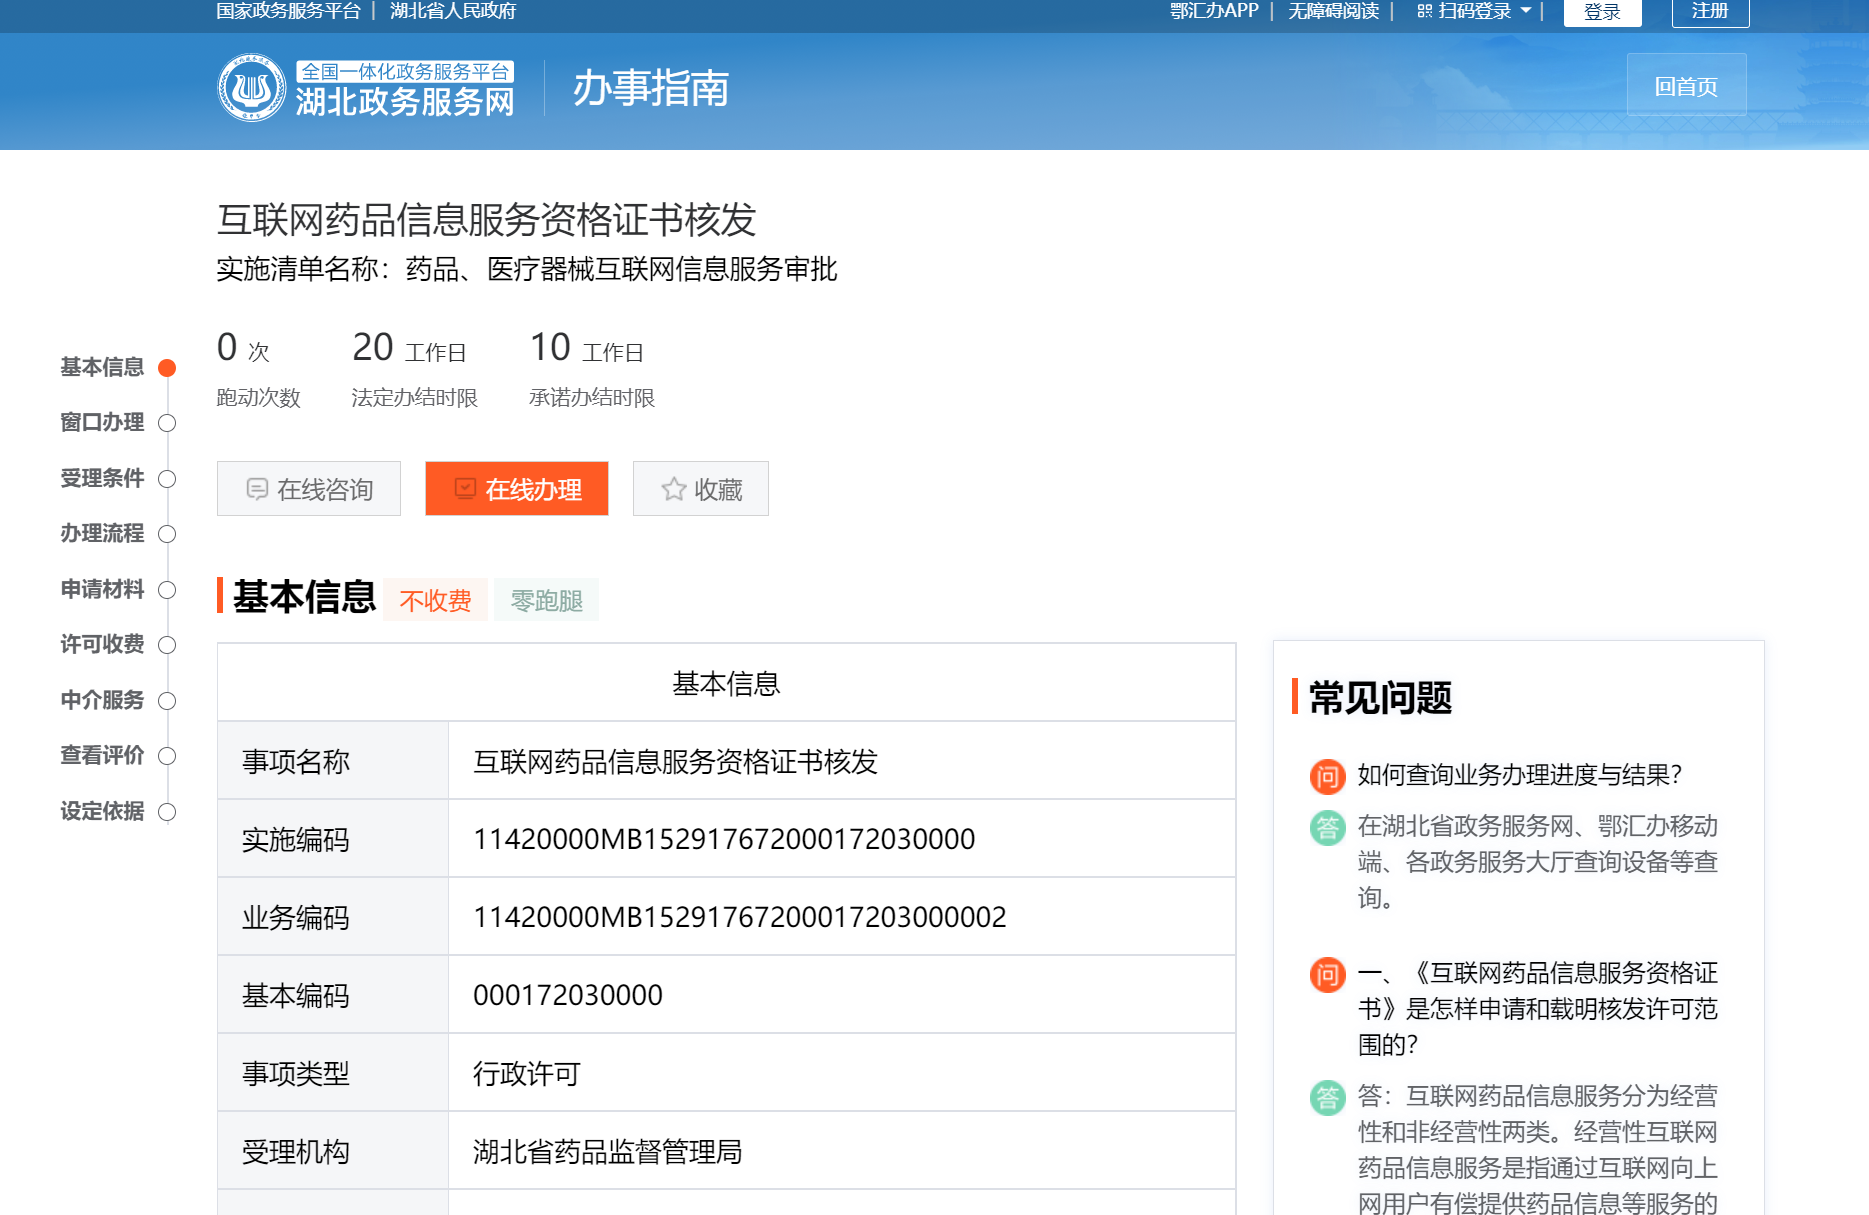Click the 零跑腿 tag
1869x1215 pixels.
547,600
